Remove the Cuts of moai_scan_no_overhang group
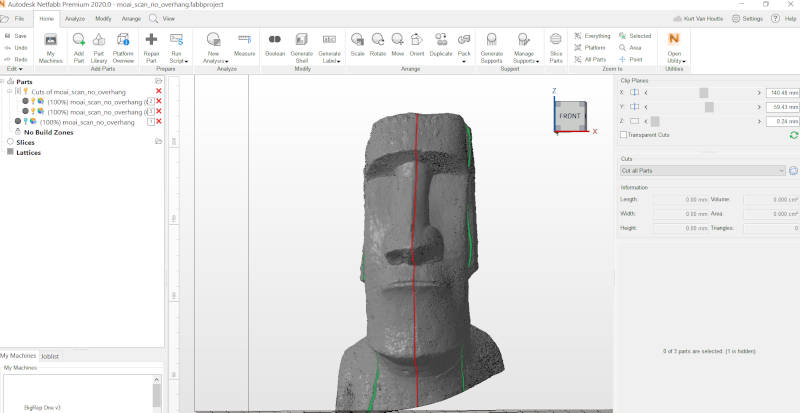The height and width of the screenshot is (413, 800). pyautogui.click(x=159, y=91)
